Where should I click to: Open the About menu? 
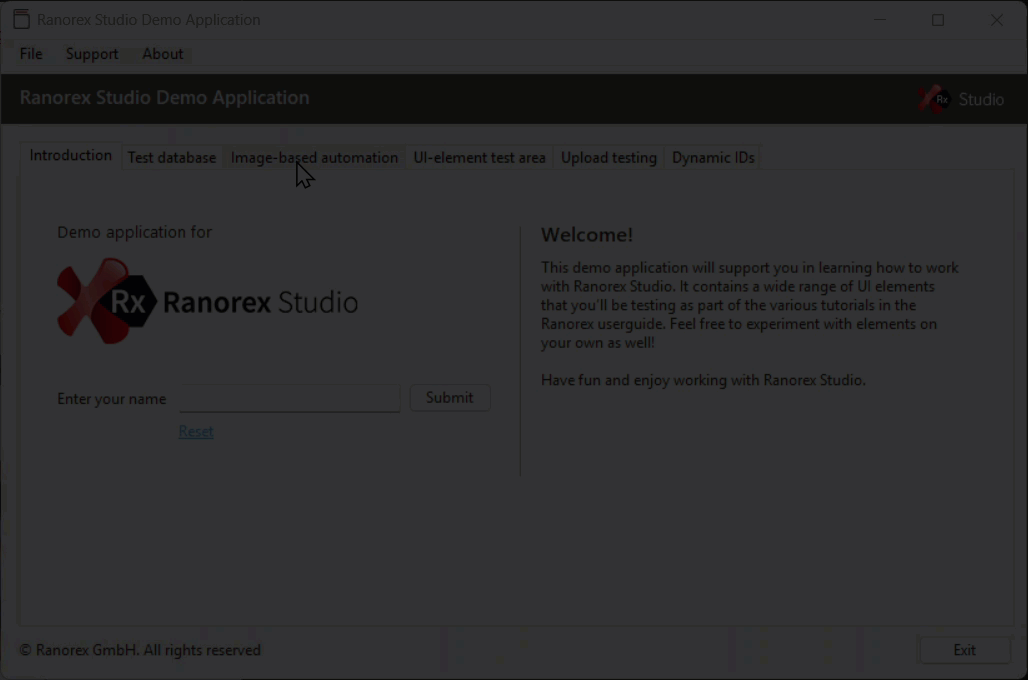(x=163, y=54)
